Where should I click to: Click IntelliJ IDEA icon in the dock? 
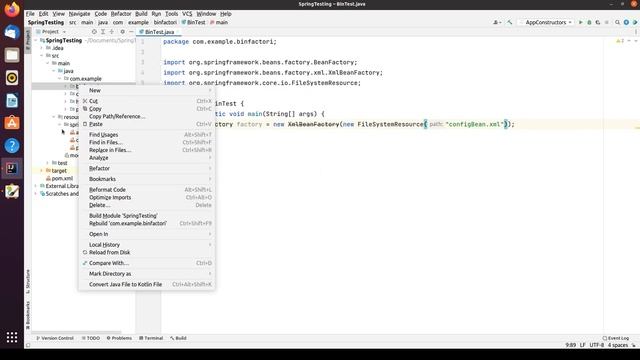pos(12,168)
